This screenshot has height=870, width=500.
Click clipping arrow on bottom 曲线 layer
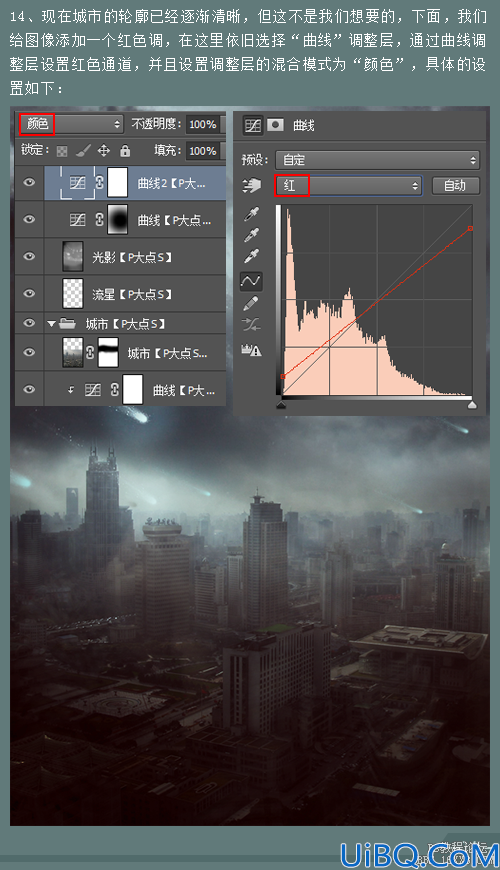70,390
